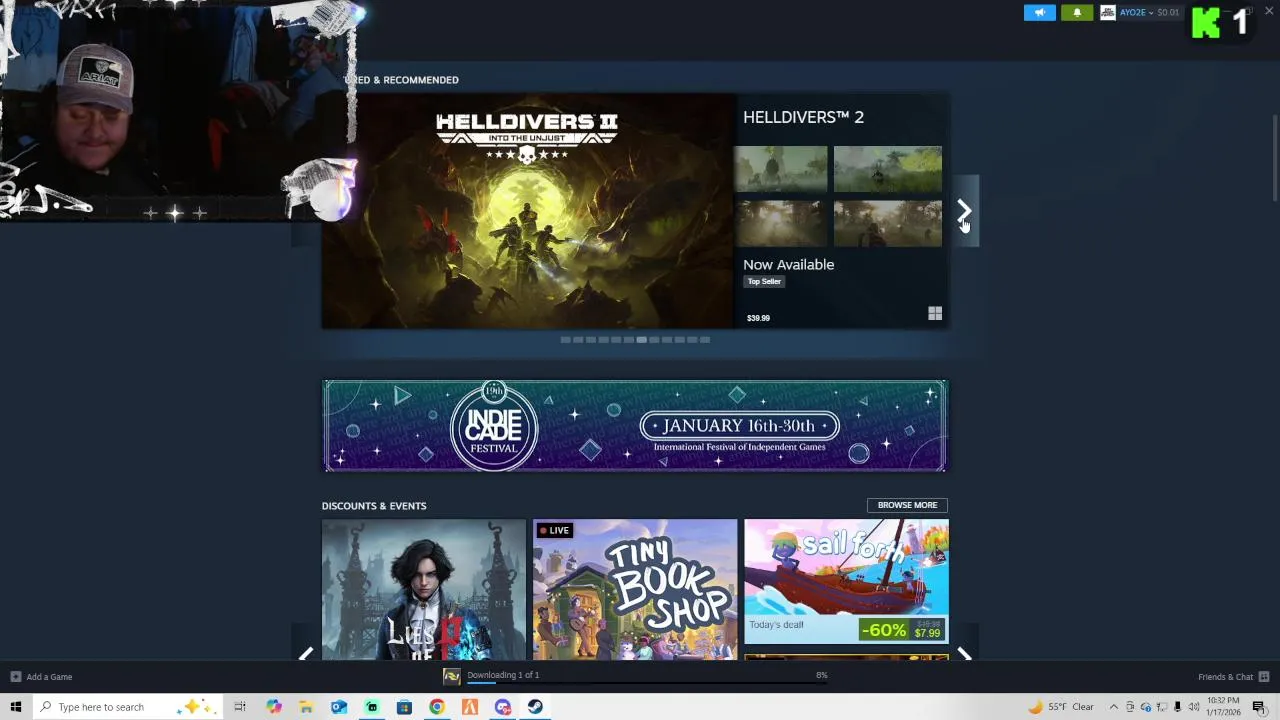Click the taskbar search box
This screenshot has height=720, width=1280.
click(x=130, y=707)
